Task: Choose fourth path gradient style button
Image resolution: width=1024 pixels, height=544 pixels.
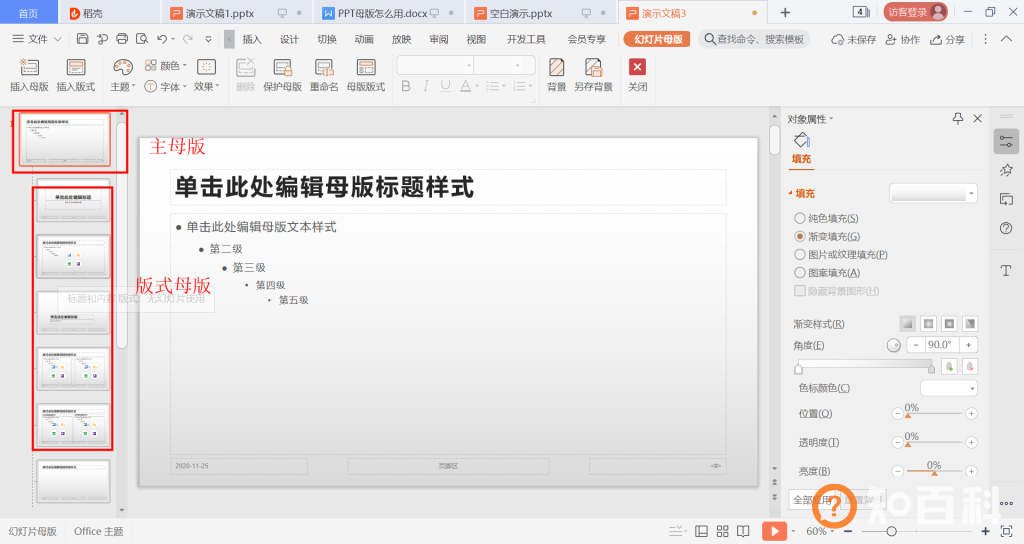Action: [970, 324]
